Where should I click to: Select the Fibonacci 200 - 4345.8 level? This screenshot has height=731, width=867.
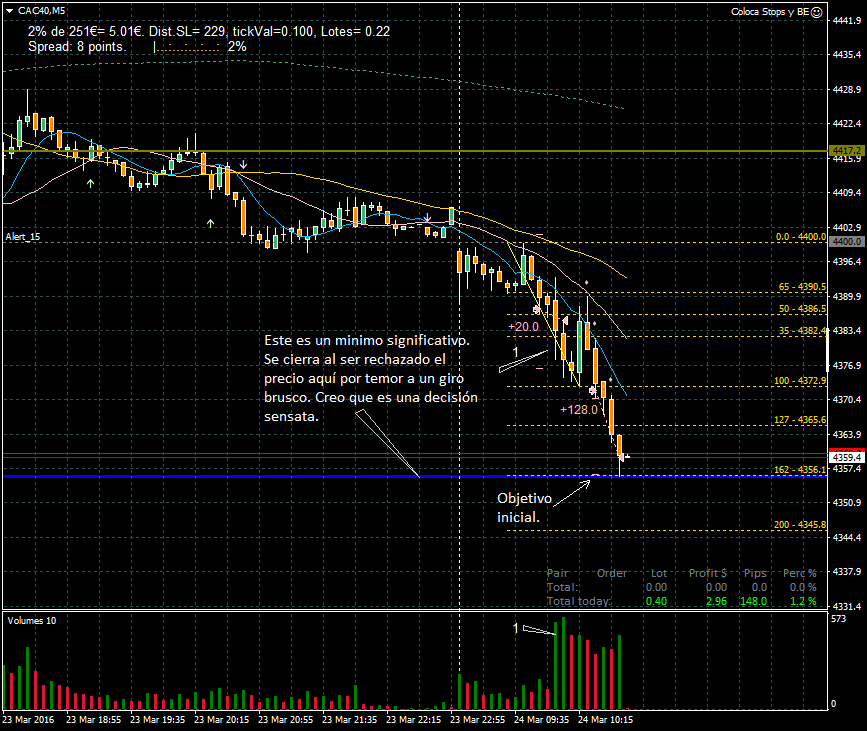point(799,526)
